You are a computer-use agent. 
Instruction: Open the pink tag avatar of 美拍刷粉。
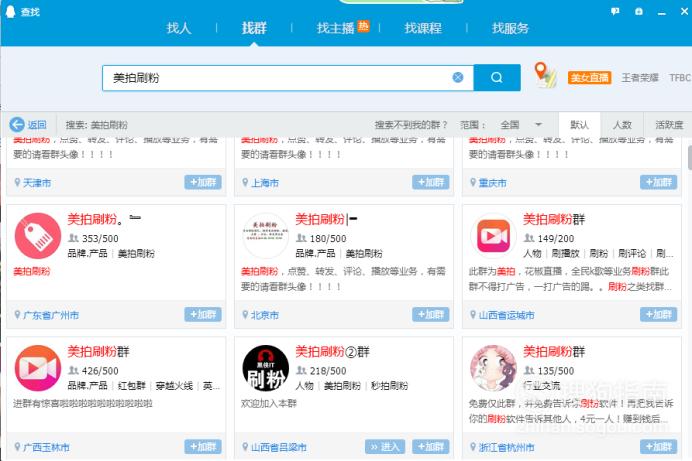(38, 236)
